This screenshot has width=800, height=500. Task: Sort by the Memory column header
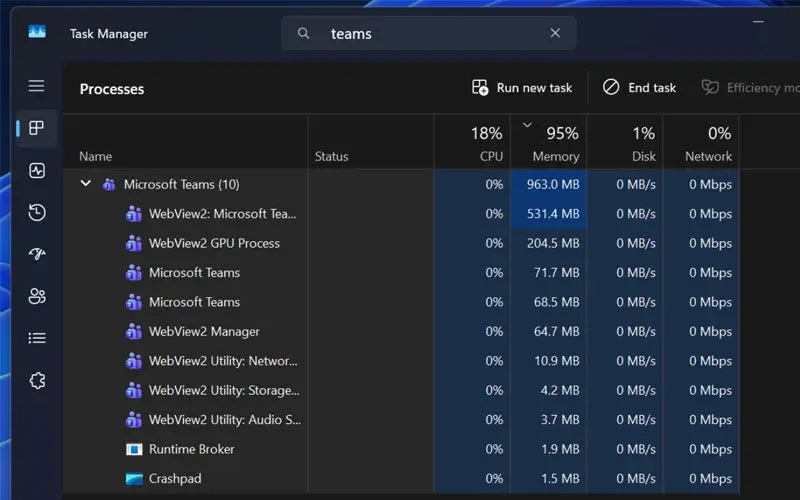pos(548,143)
